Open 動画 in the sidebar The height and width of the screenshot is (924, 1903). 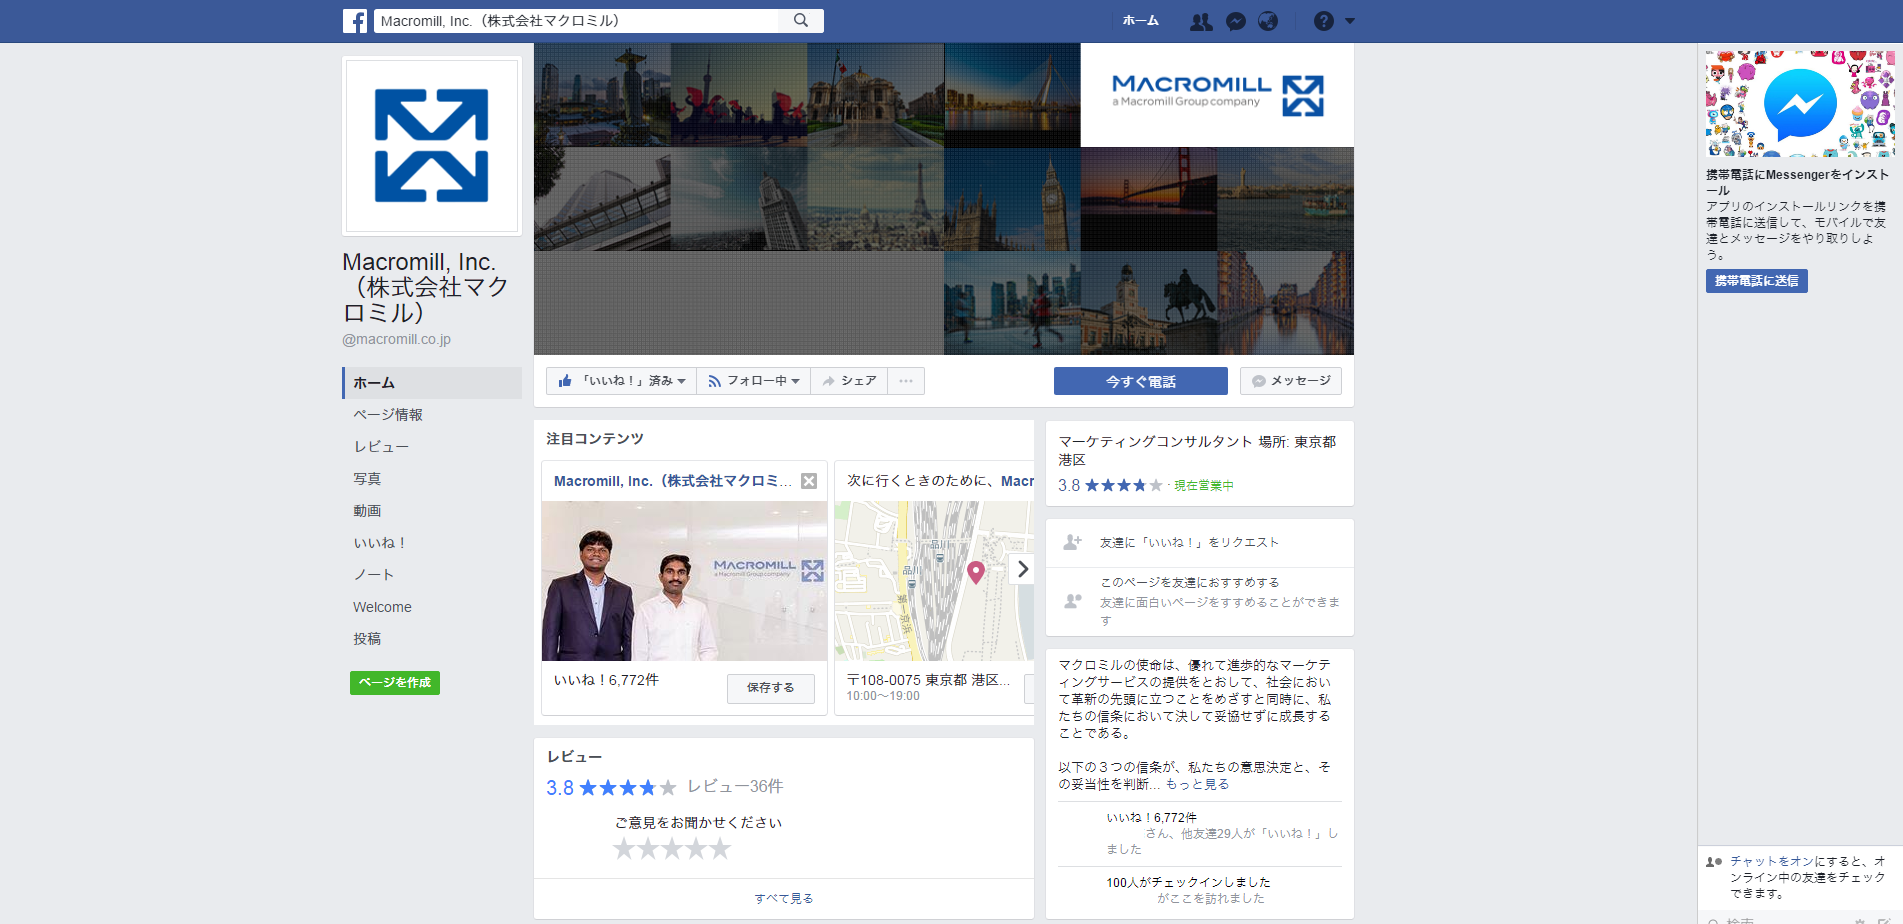367,511
